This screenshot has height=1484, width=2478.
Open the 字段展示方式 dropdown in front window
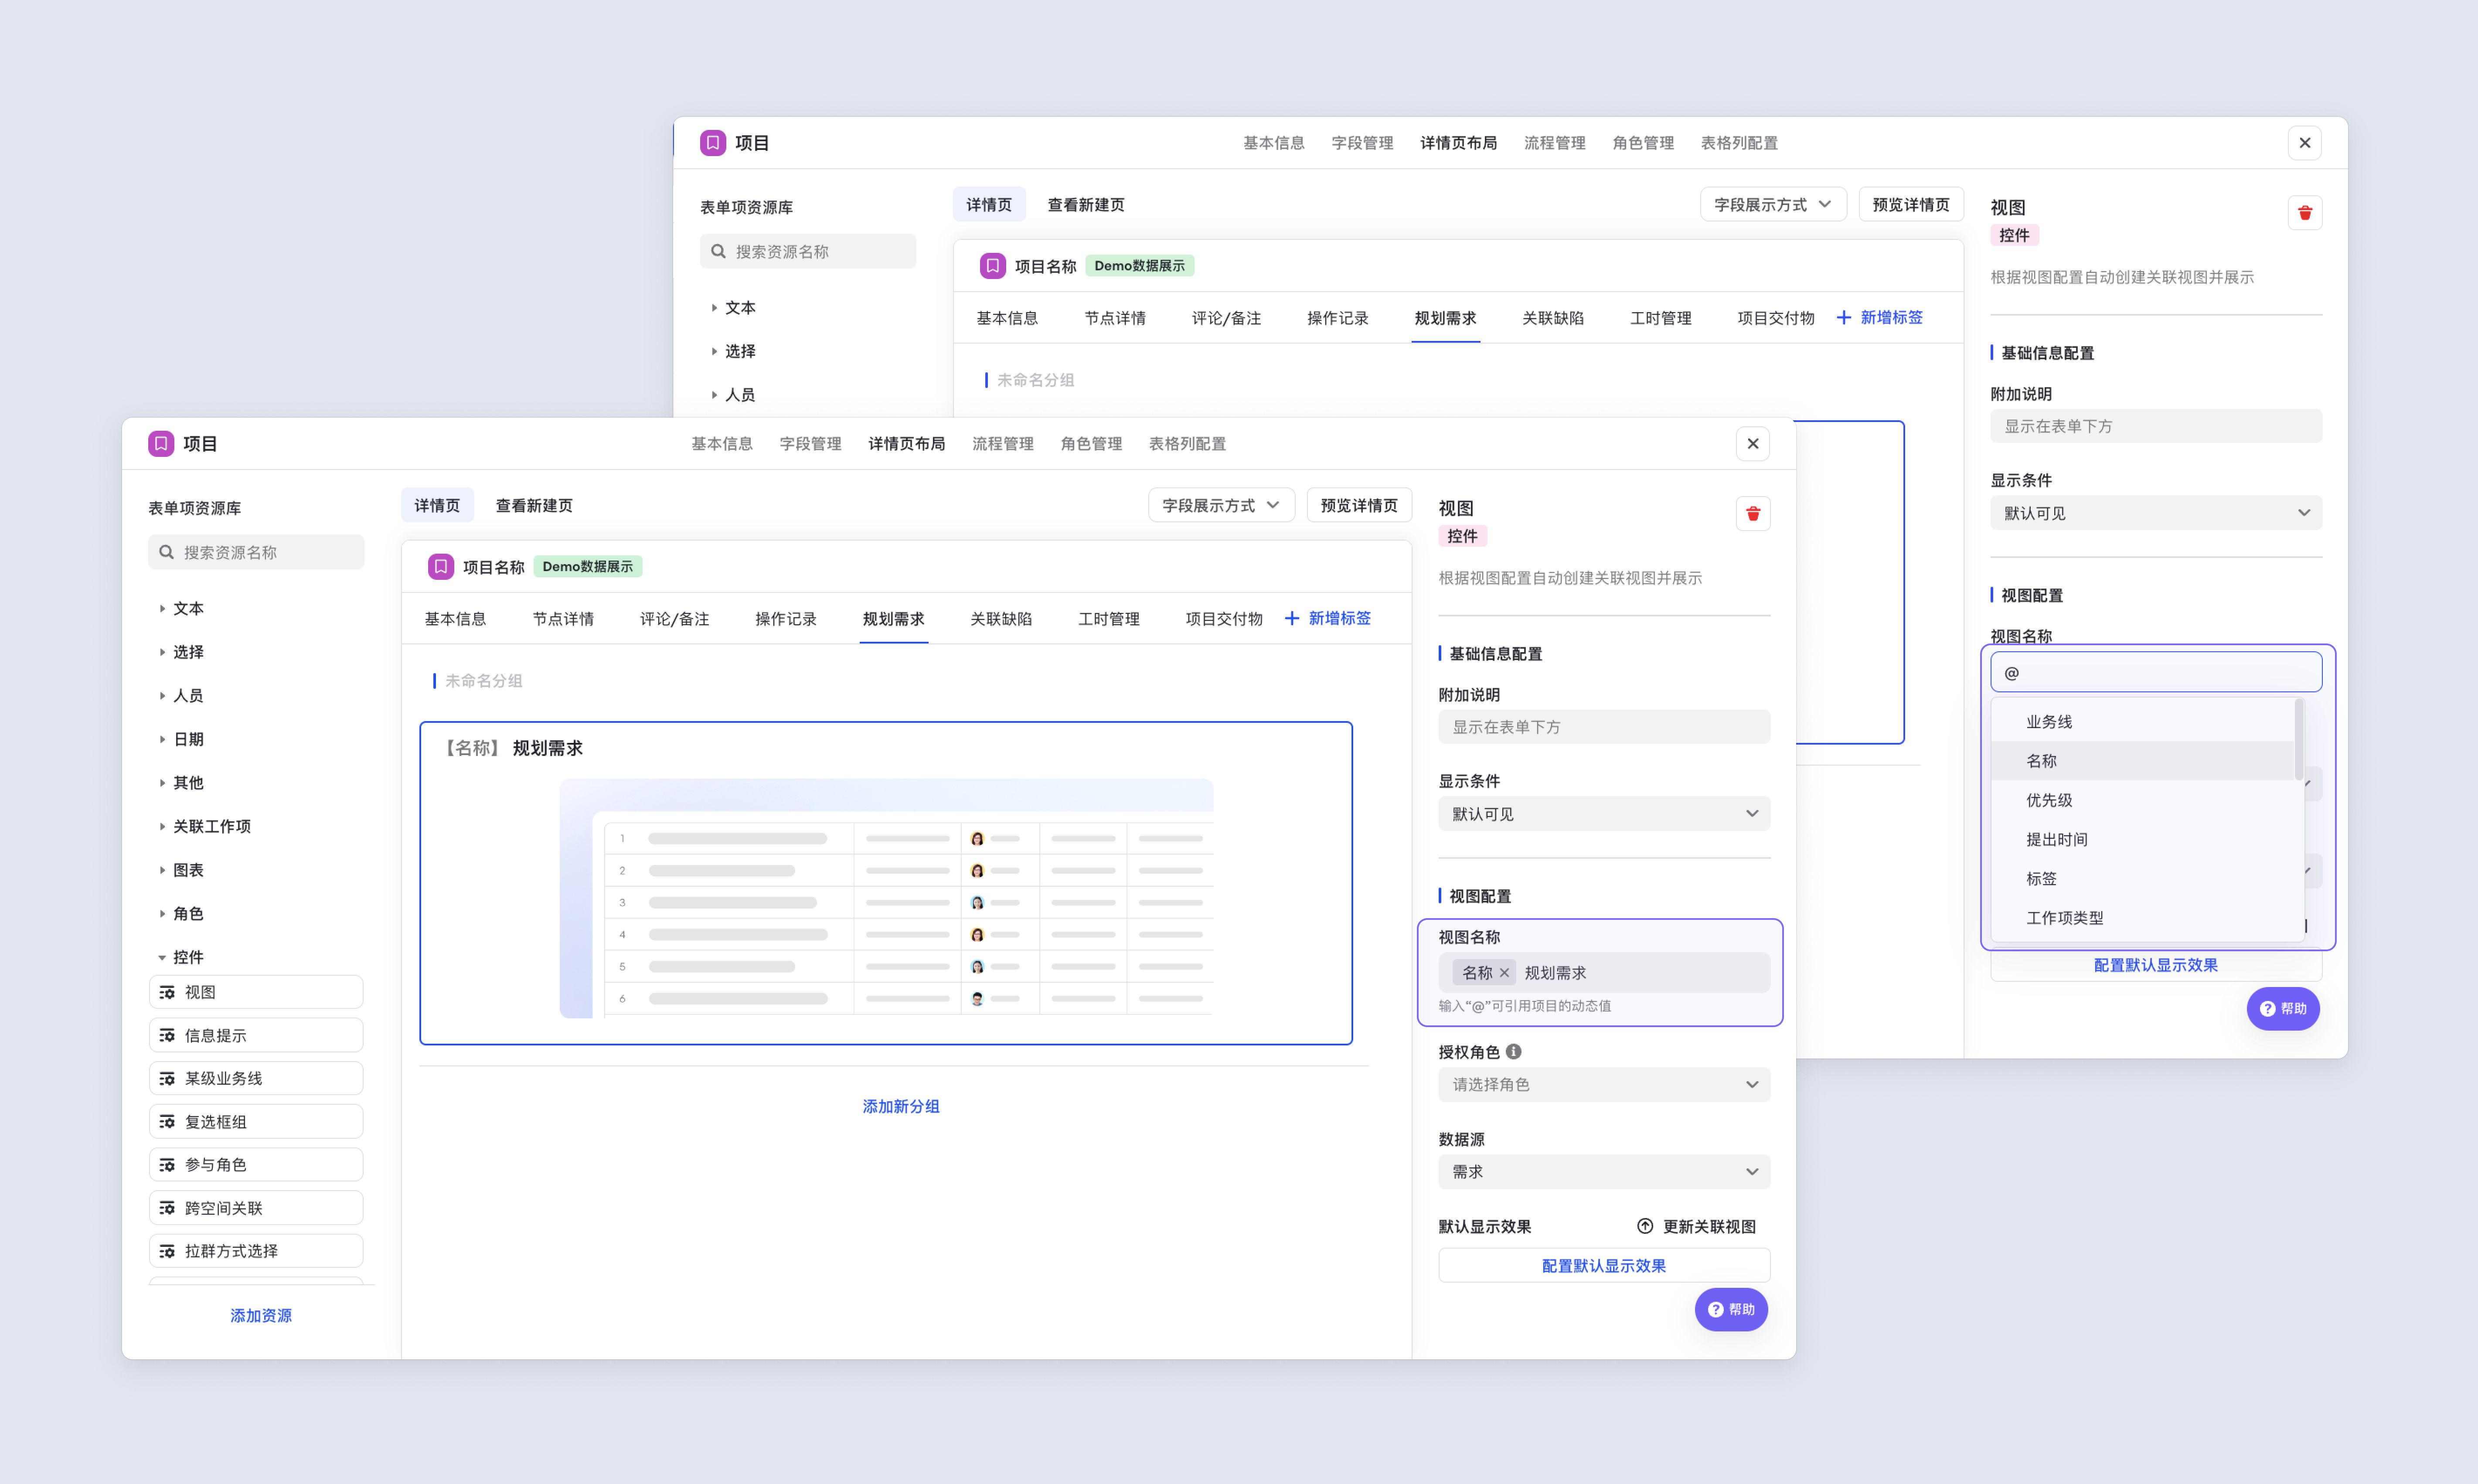(1221, 505)
